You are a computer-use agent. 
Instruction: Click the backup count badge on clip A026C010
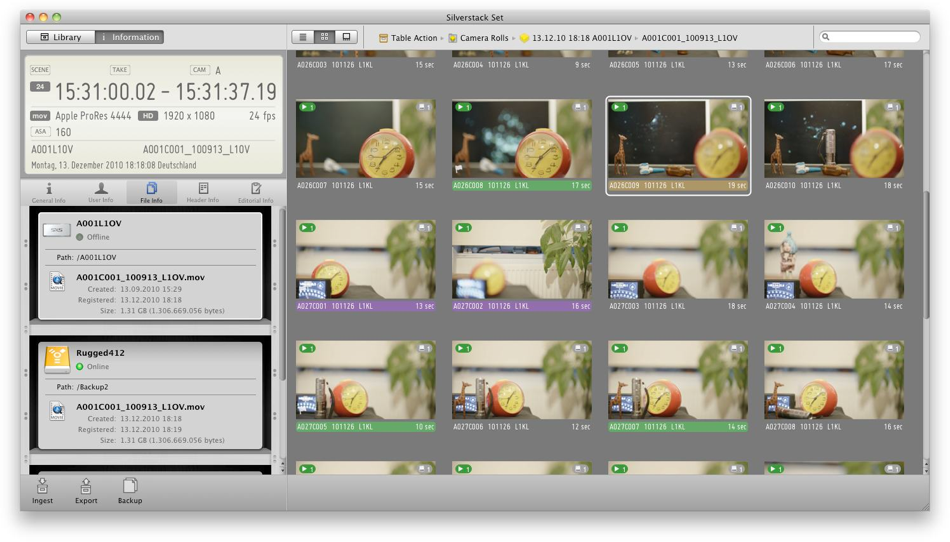click(x=891, y=107)
